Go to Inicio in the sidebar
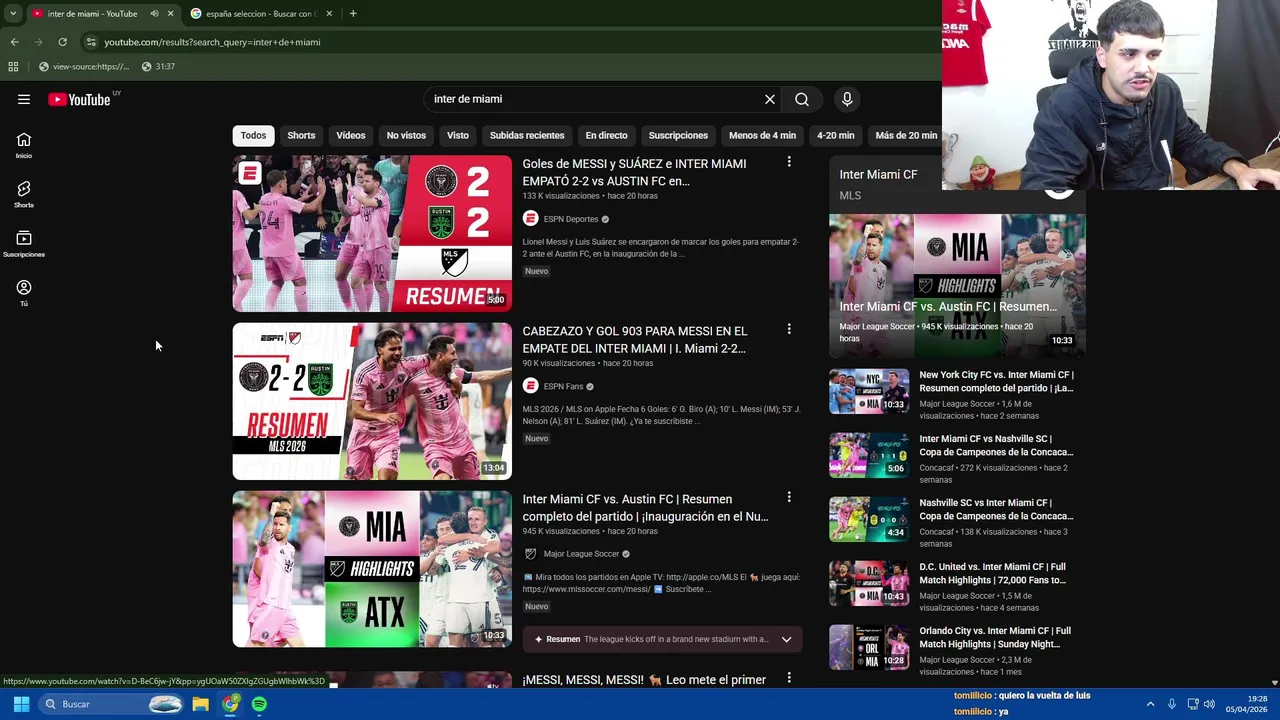1280x720 pixels. click(24, 146)
